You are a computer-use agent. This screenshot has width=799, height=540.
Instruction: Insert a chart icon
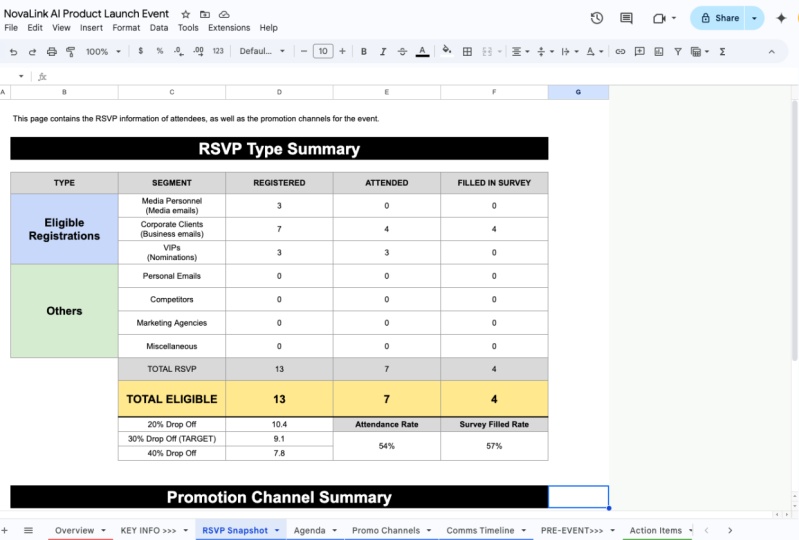tap(658, 51)
